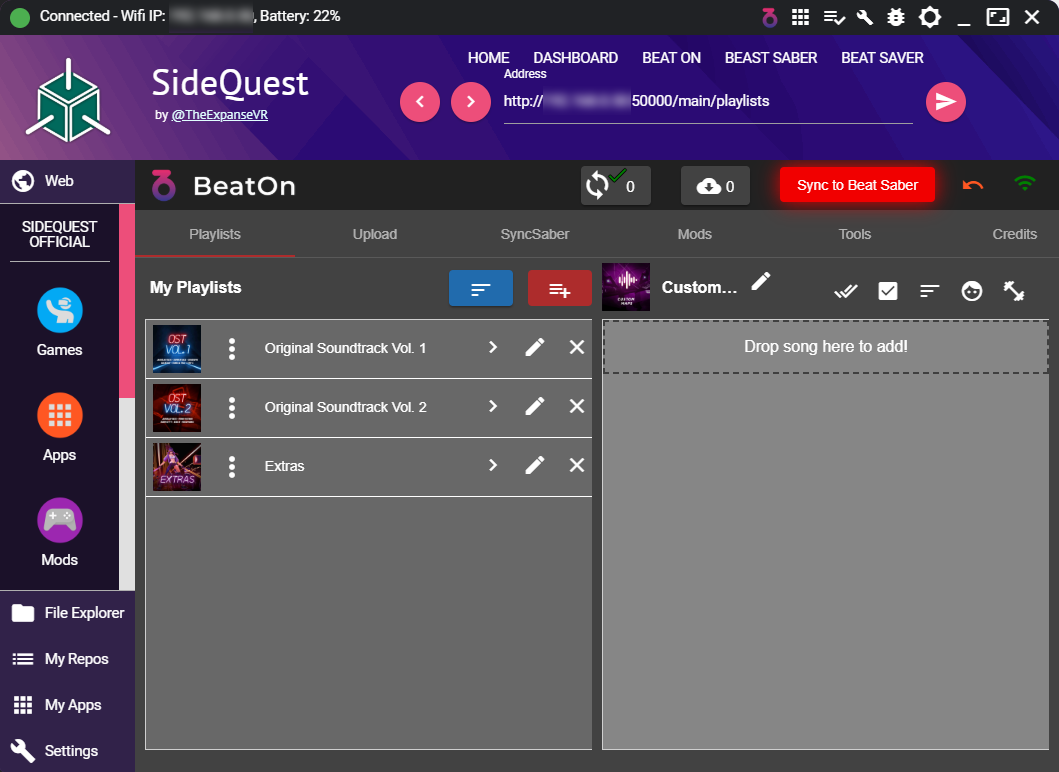Screen dimensions: 1059x772
Task: Sort songs in the Custom playlist
Action: [929, 291]
